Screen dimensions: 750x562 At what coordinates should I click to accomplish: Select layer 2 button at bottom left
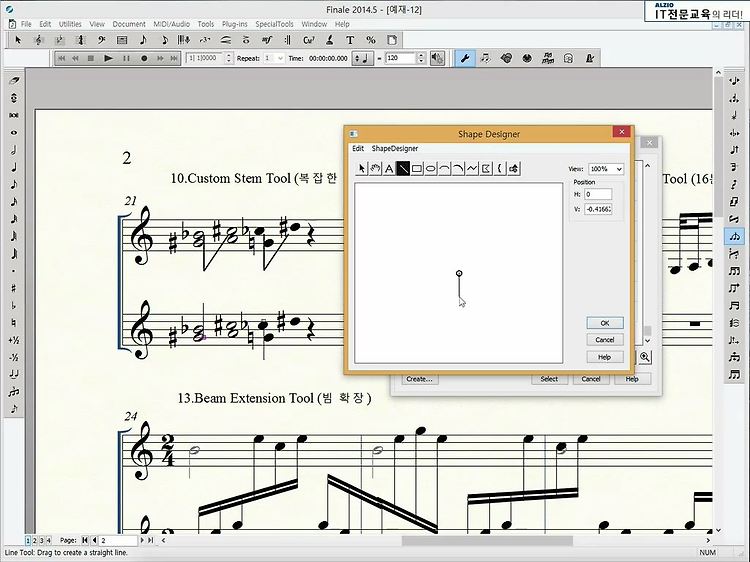[34, 540]
